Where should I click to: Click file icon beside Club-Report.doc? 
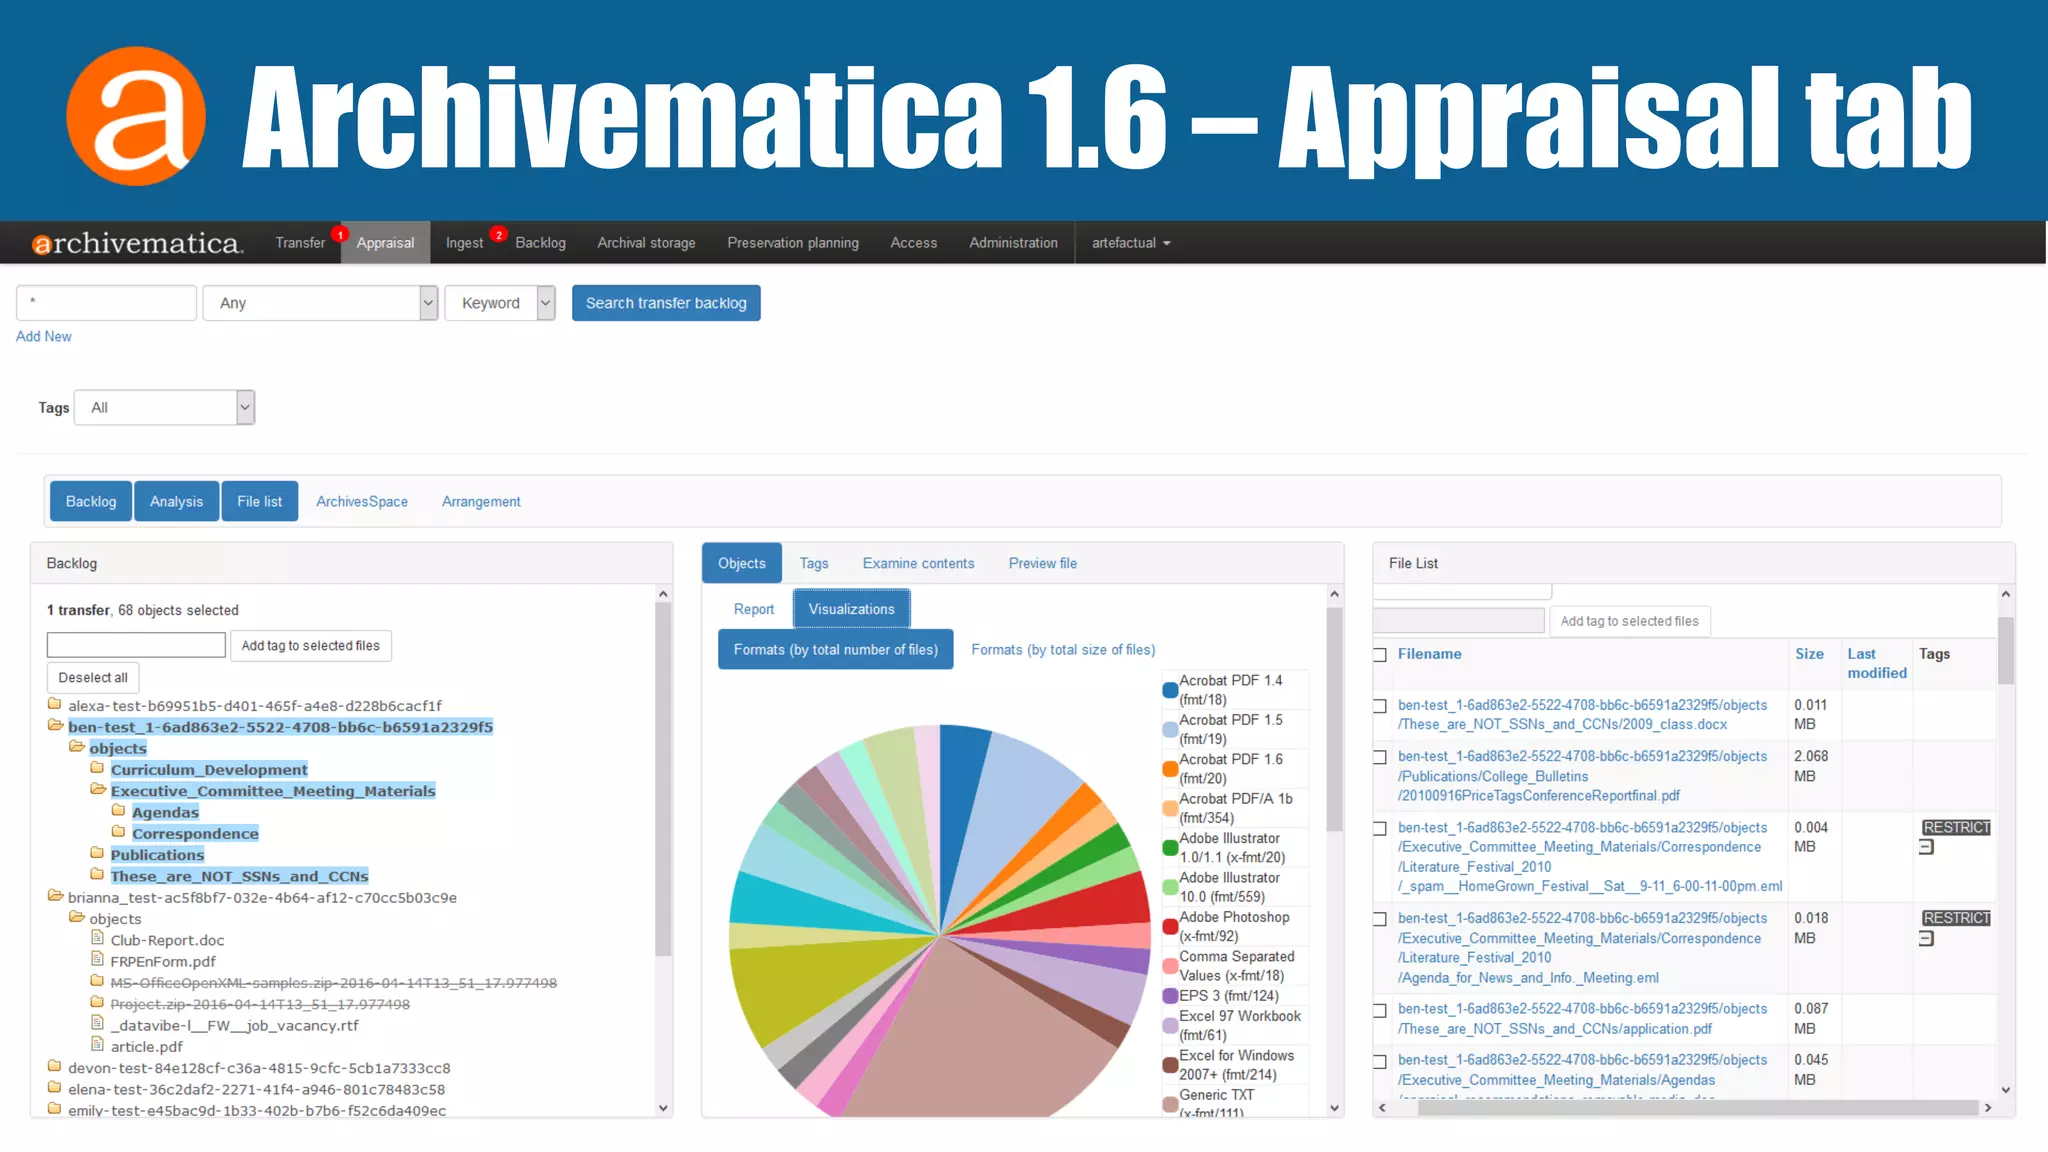point(97,938)
